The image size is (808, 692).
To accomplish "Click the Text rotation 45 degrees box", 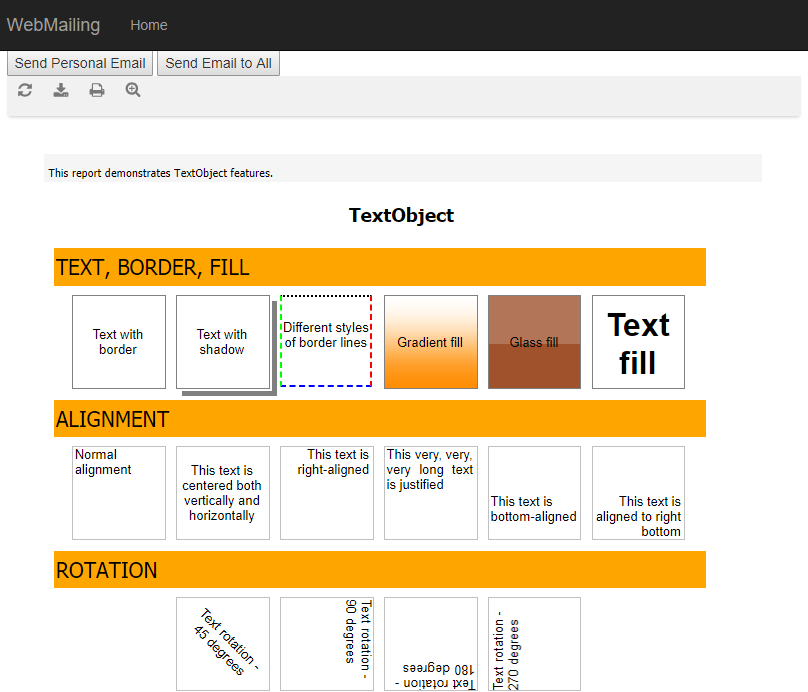I will point(223,644).
